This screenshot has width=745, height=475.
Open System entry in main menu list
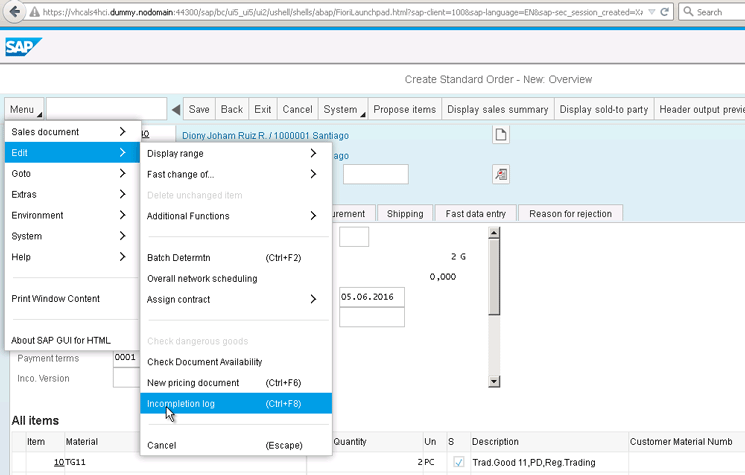72,236
